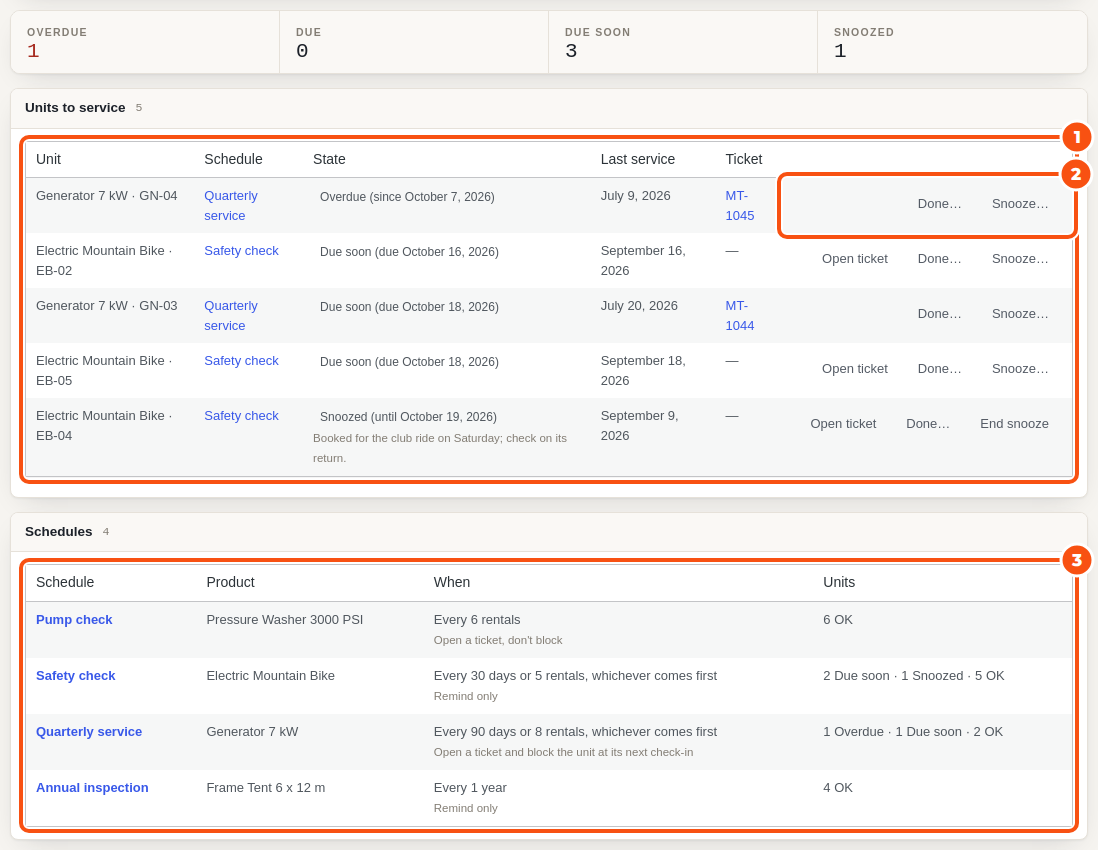Click 'Due soon (due October 16, 2026)' state
The image size is (1098, 850).
coord(409,252)
